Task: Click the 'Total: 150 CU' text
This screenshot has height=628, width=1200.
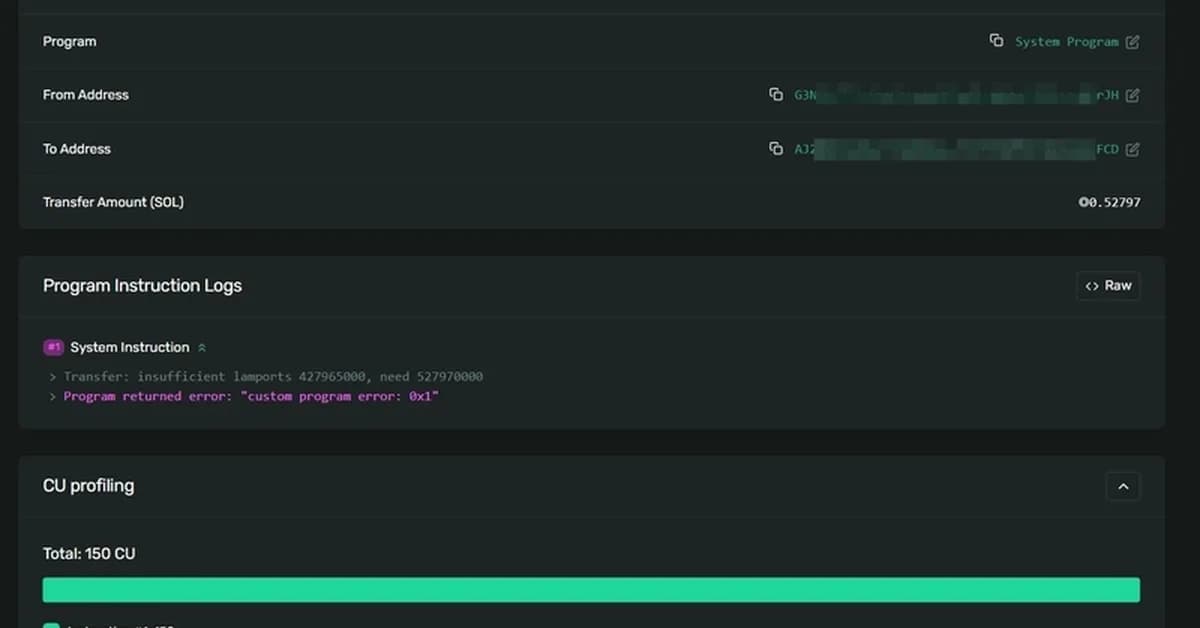Action: pos(89,554)
